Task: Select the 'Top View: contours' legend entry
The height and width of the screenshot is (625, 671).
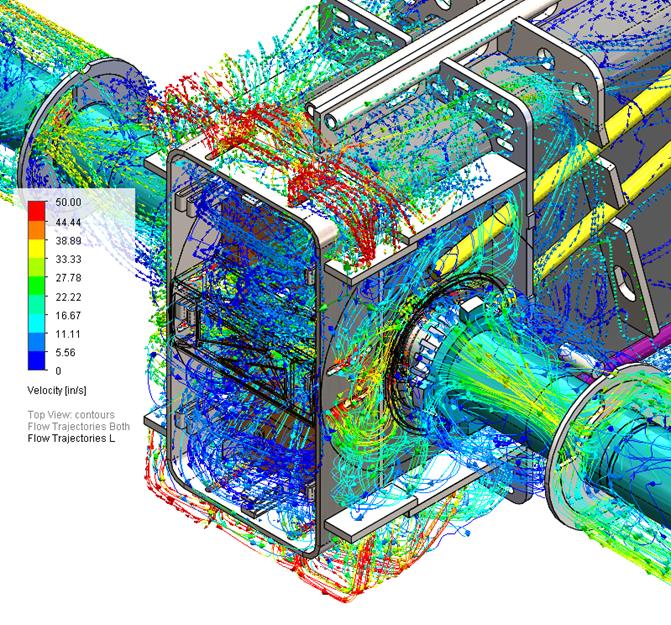Action: [x=71, y=415]
